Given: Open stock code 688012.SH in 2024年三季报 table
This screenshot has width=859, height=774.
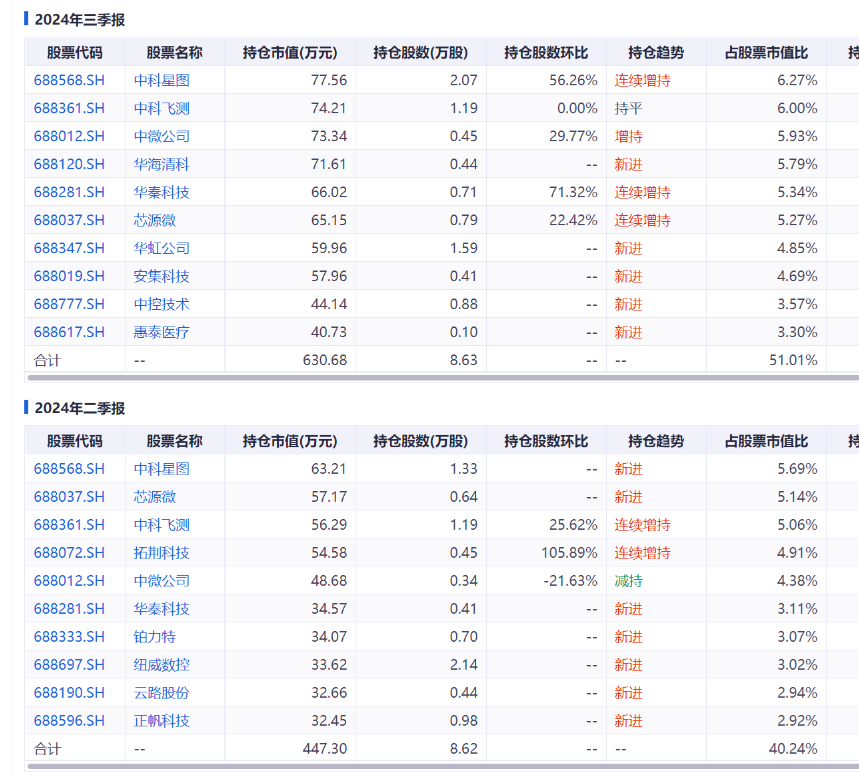Looking at the screenshot, I should click(x=69, y=136).
